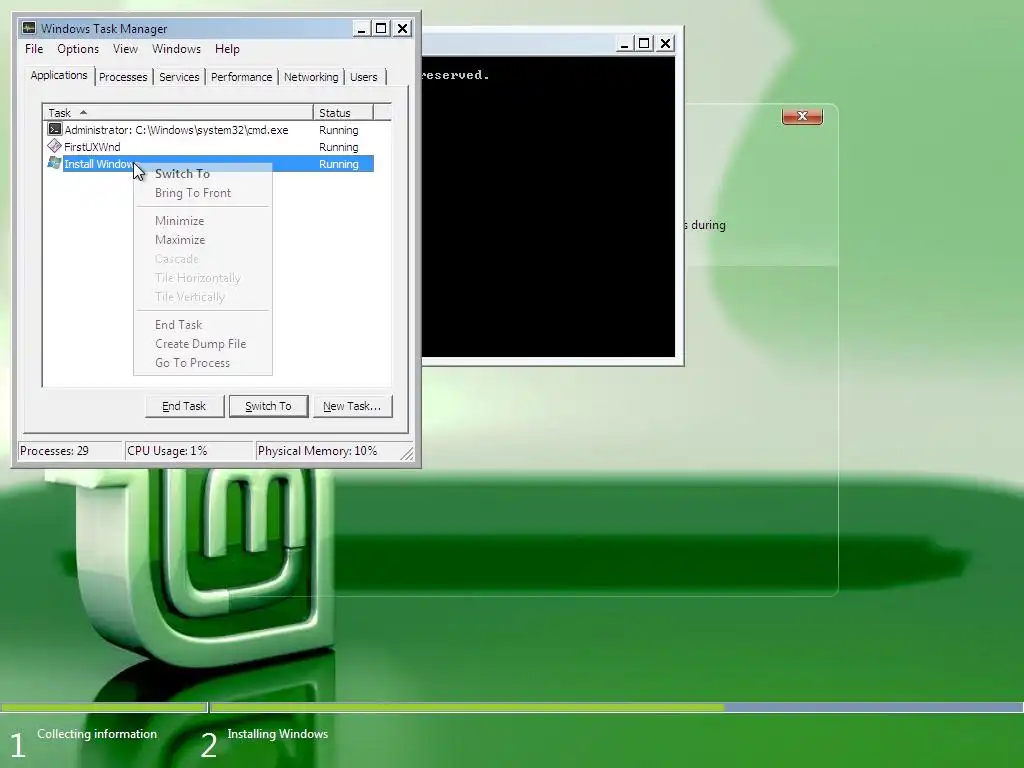Click the Task Manager title bar icon
This screenshot has width=1024, height=768.
coord(29,28)
